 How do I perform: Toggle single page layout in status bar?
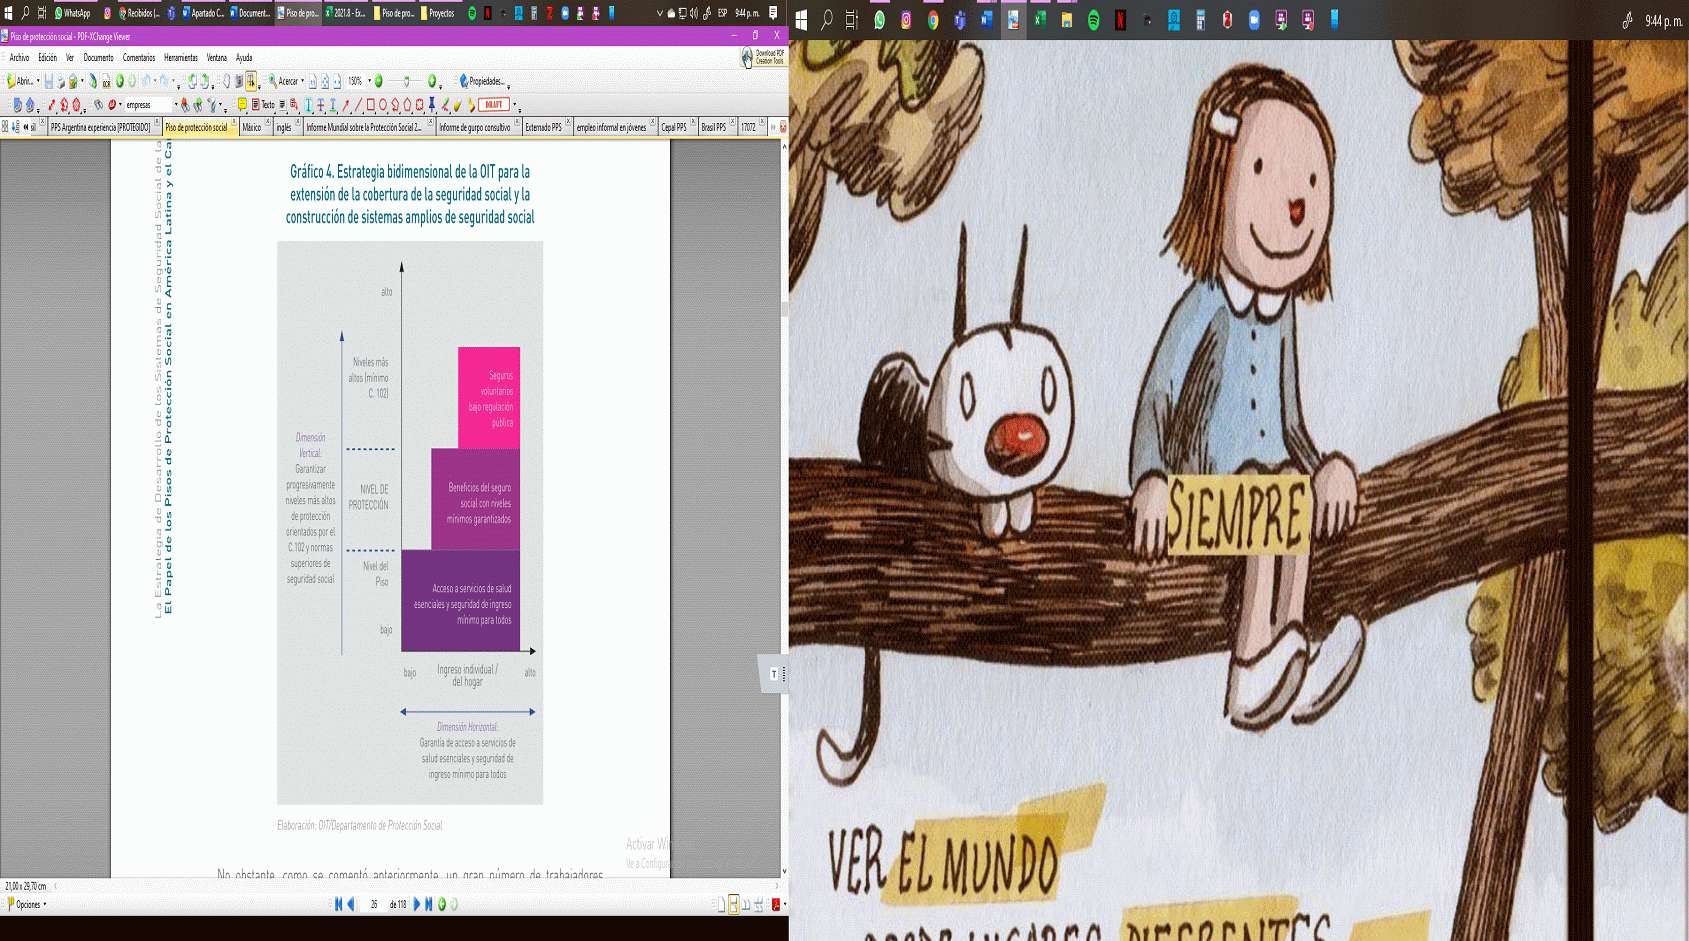click(721, 904)
